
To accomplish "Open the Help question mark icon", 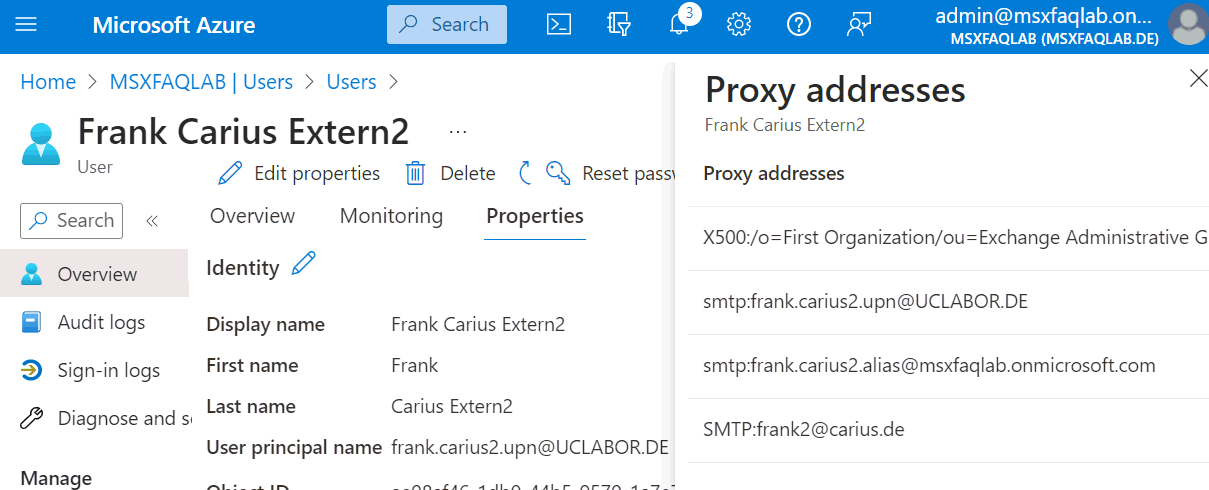I will tap(798, 25).
